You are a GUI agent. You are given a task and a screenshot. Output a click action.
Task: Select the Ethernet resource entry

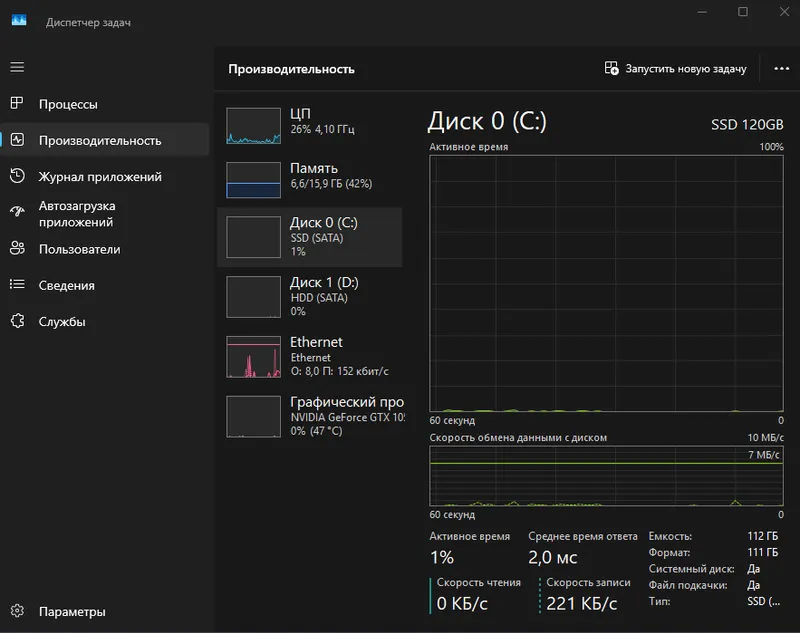(310, 356)
